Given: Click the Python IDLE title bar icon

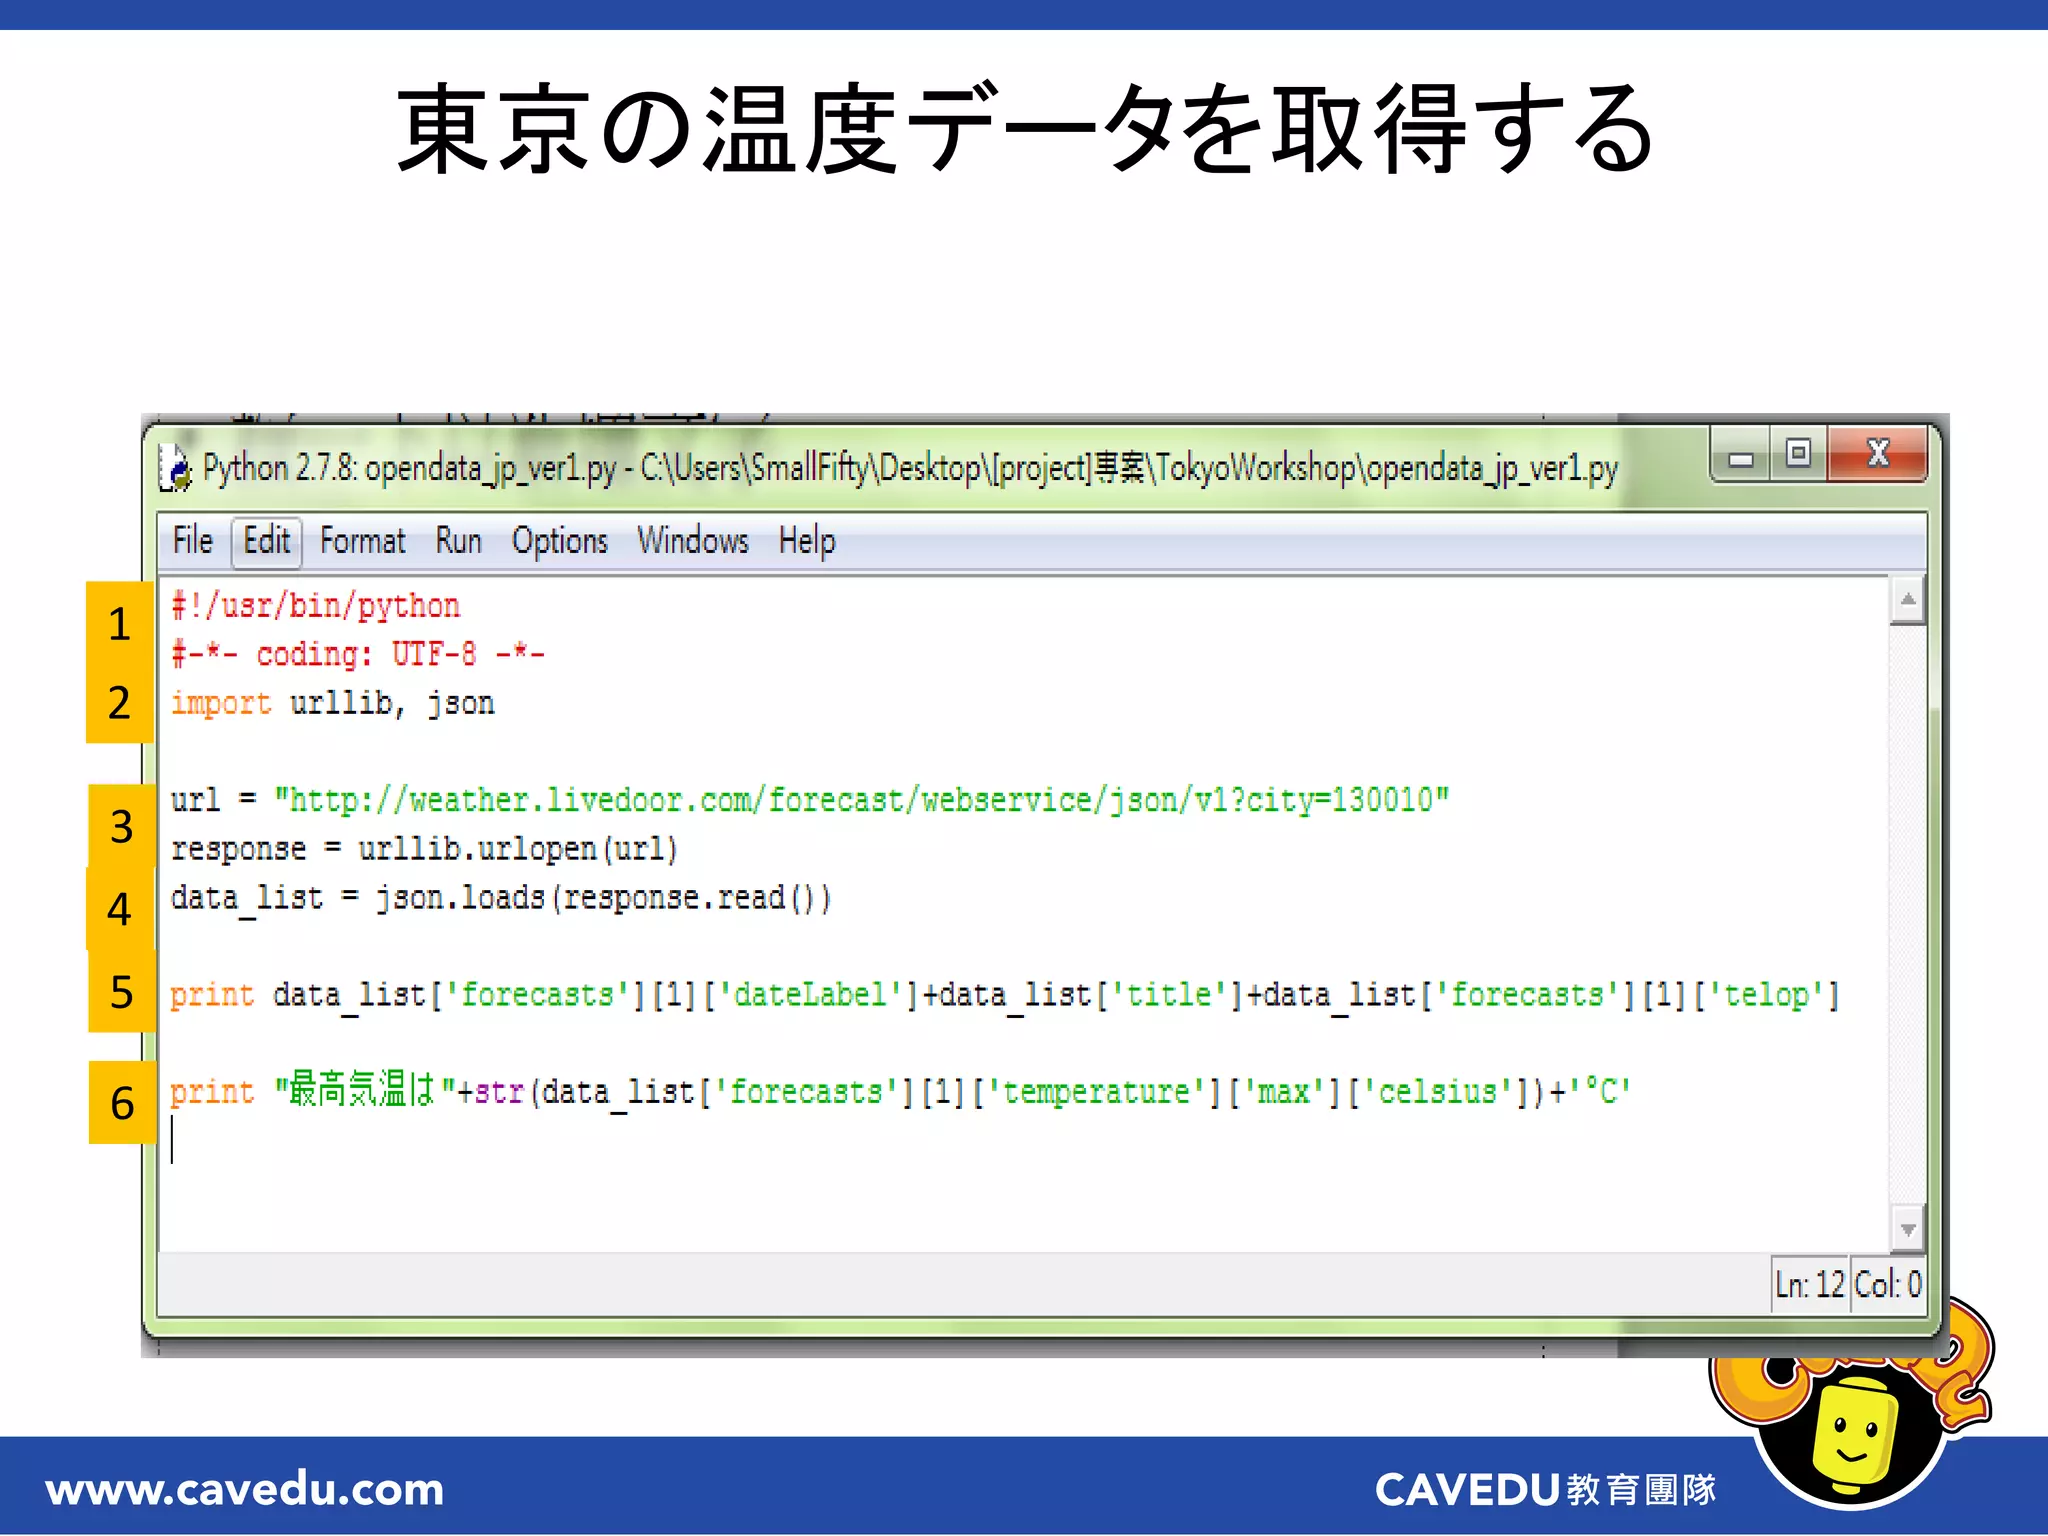Looking at the screenshot, I should (x=175, y=468).
